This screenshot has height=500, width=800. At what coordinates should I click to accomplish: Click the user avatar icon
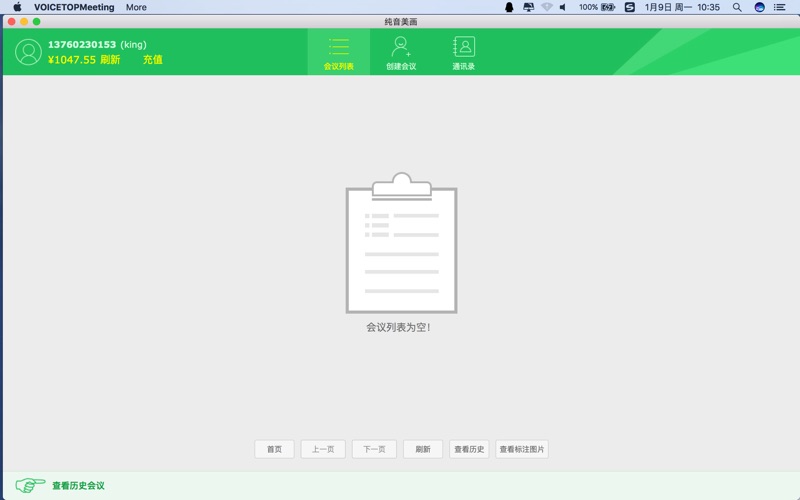tap(29, 52)
